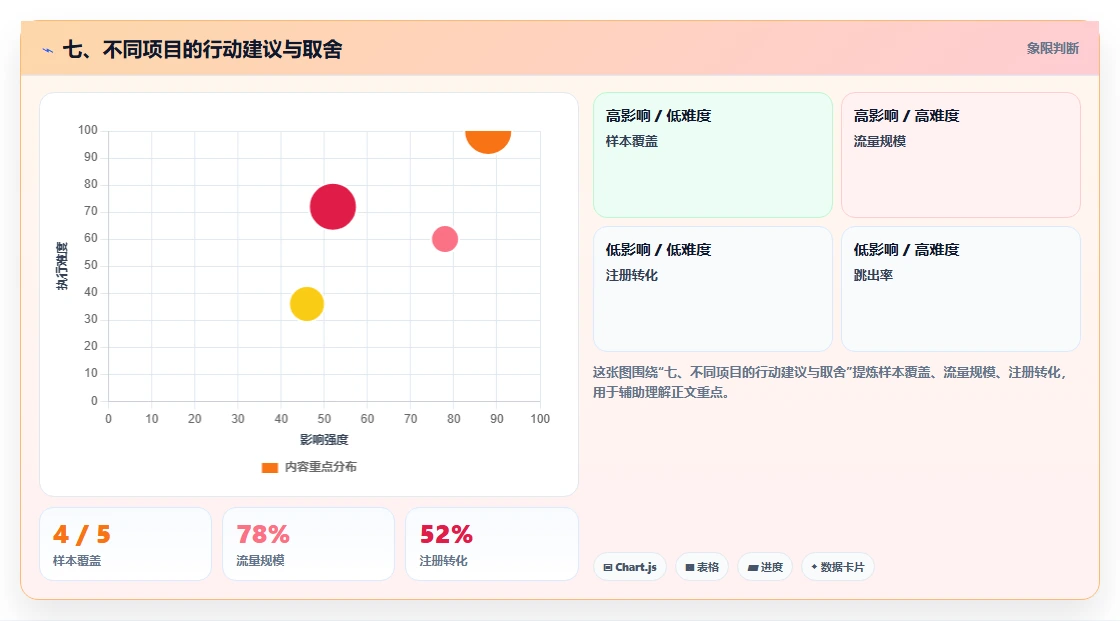The height and width of the screenshot is (621, 1120).
Task: Click the icon inside the 表格 chip
Action: tap(690, 567)
